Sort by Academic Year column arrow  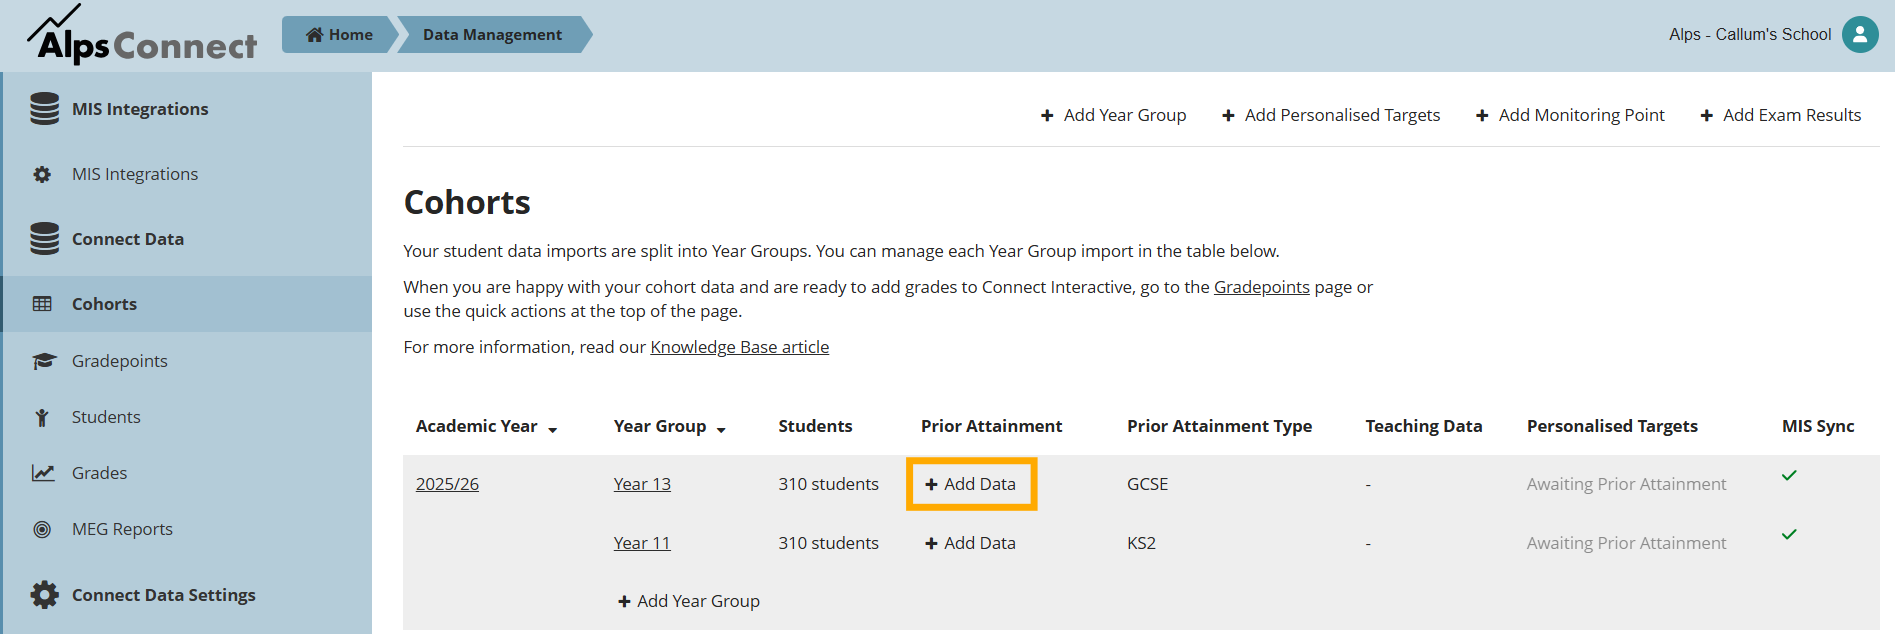tap(552, 429)
